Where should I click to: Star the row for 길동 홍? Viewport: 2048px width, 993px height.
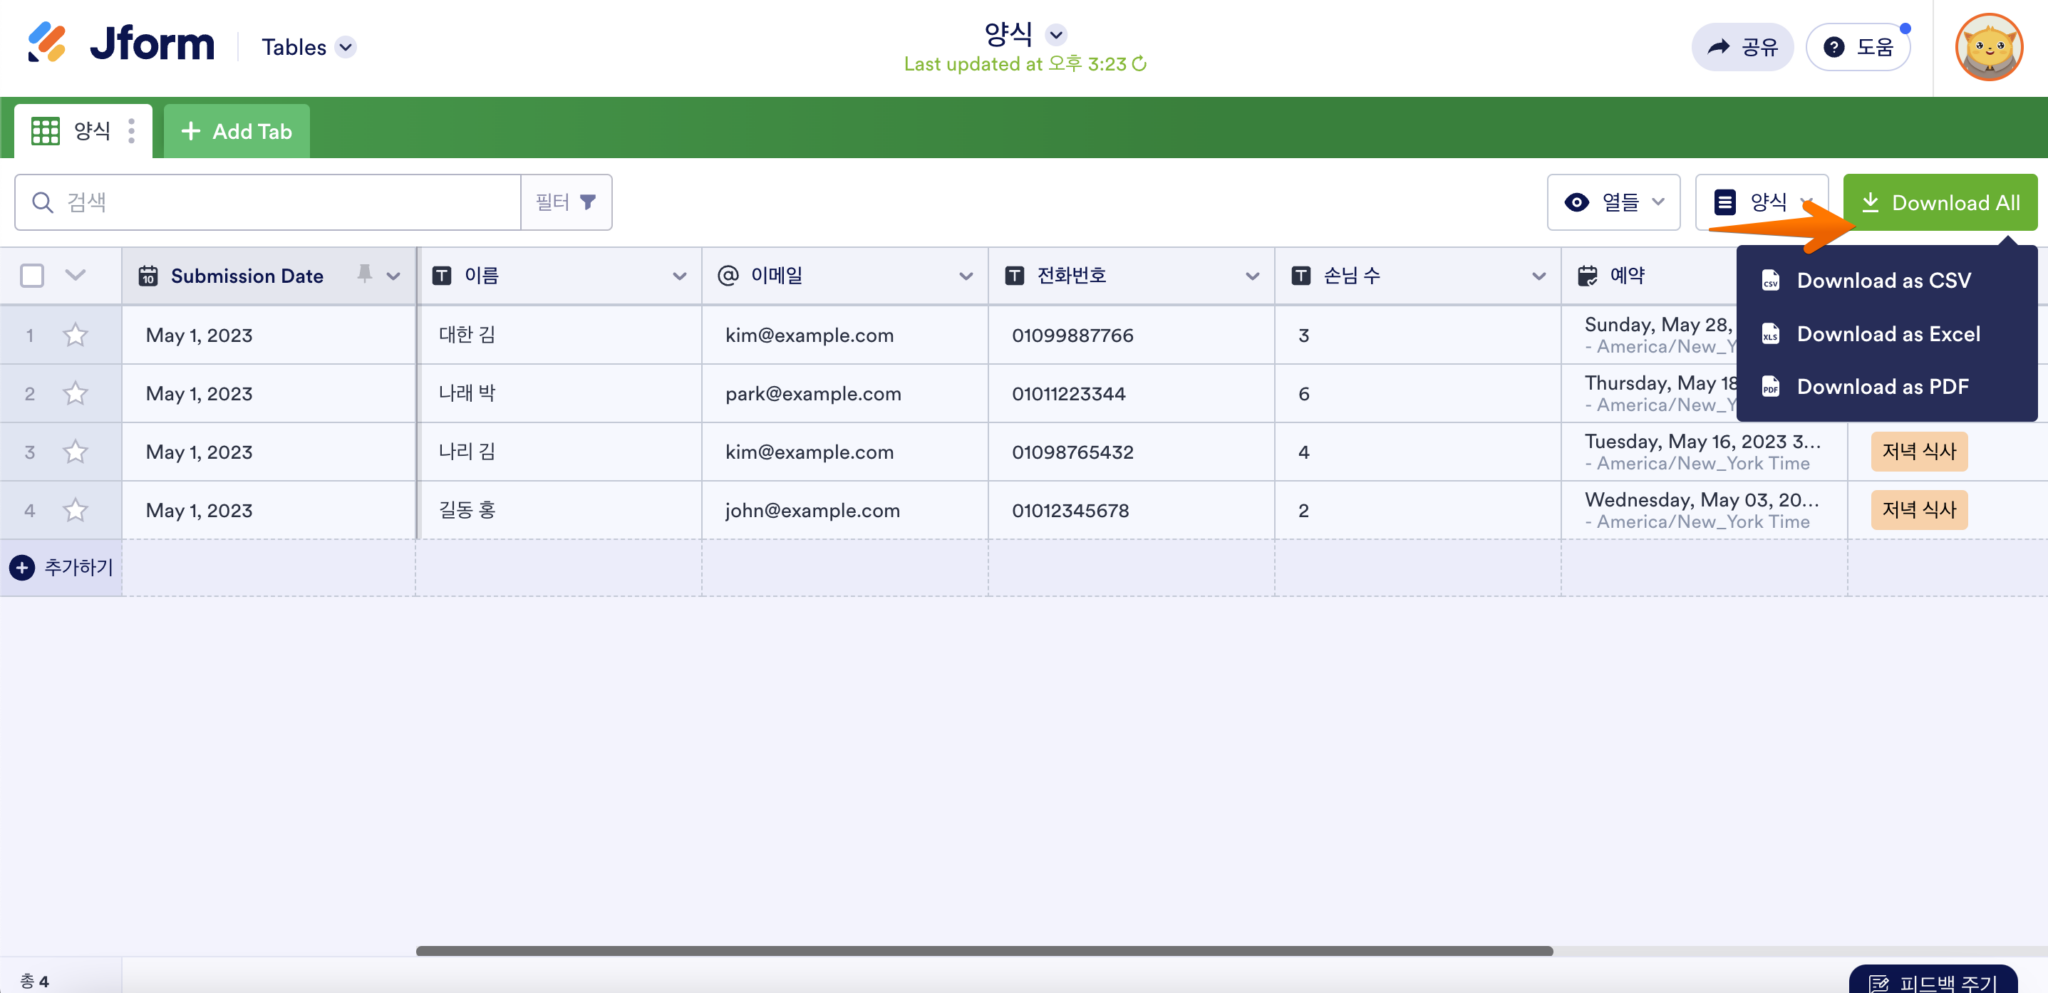click(x=75, y=510)
